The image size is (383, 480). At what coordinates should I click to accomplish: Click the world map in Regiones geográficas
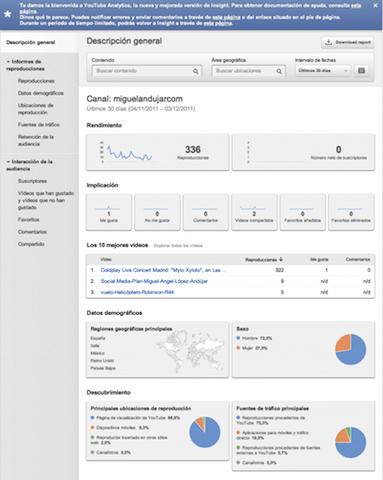coord(191,351)
